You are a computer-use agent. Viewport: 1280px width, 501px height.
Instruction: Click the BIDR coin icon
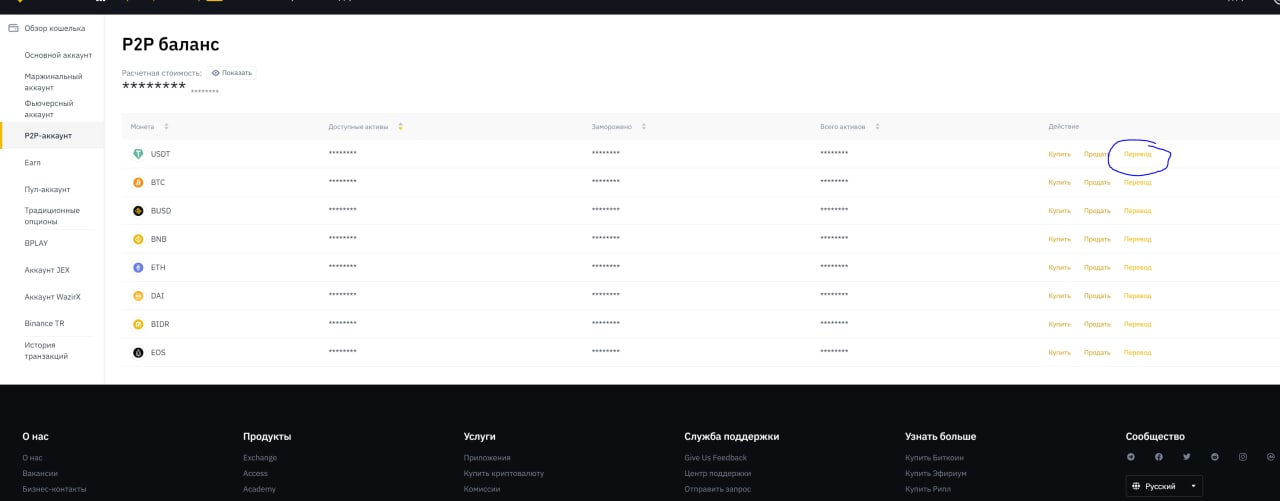point(138,324)
